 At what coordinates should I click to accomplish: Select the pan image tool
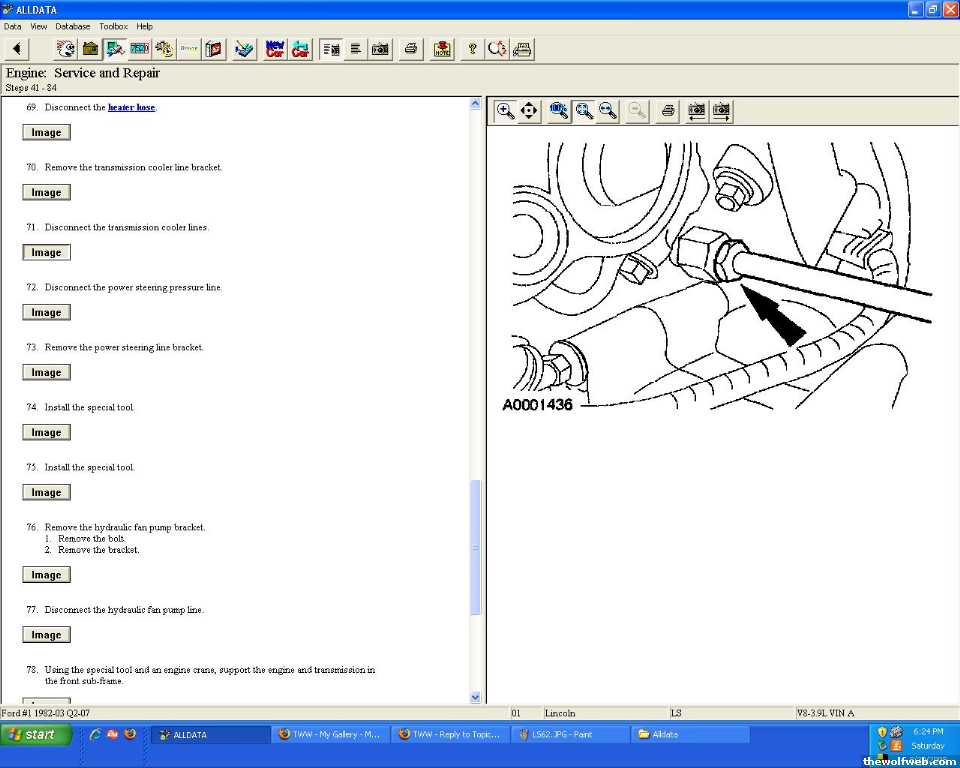(529, 111)
